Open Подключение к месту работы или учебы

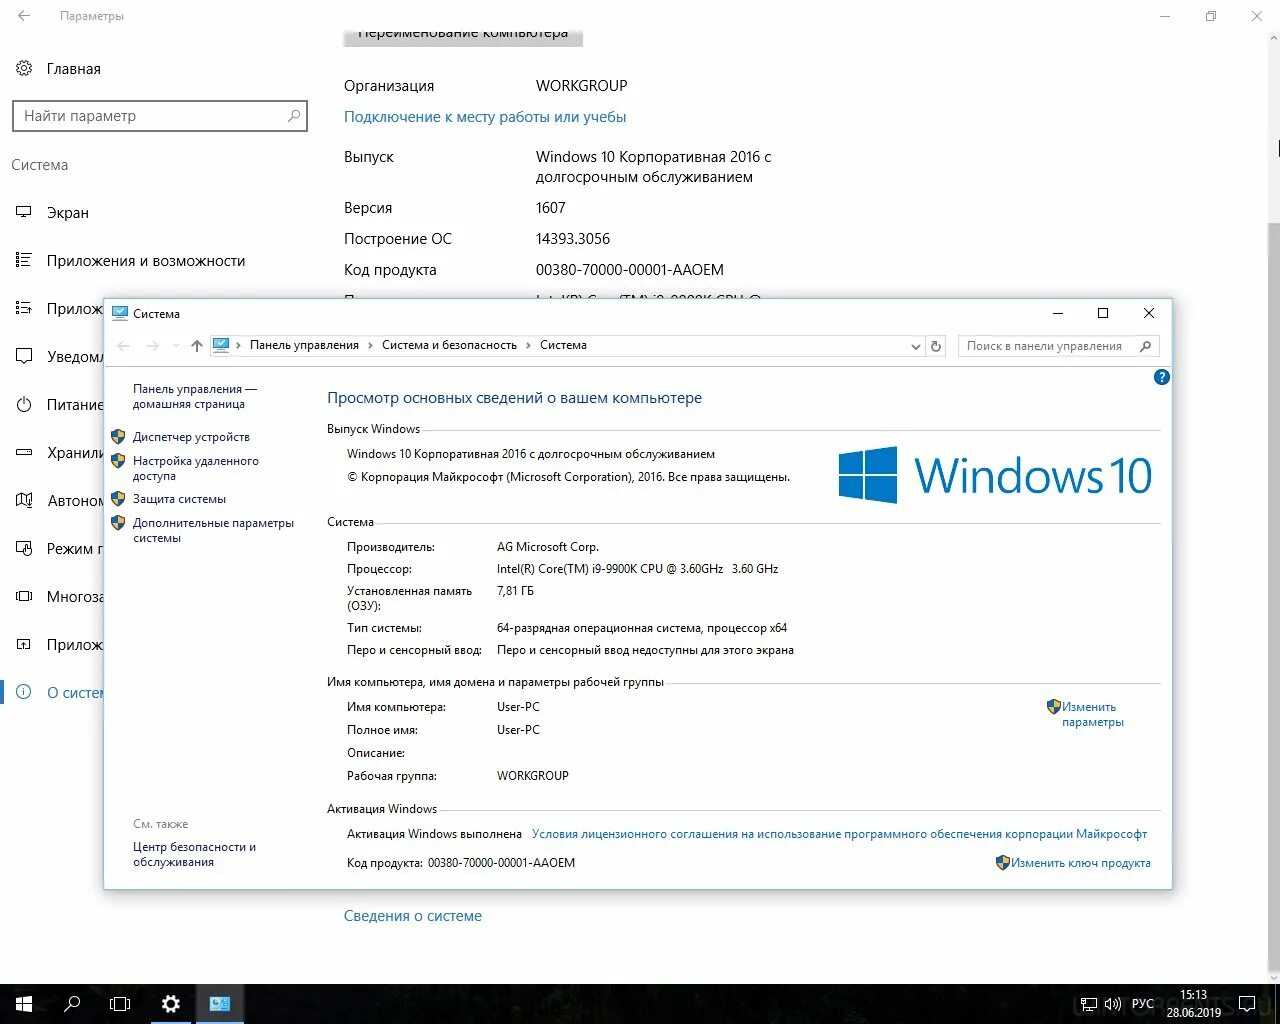pyautogui.click(x=485, y=117)
